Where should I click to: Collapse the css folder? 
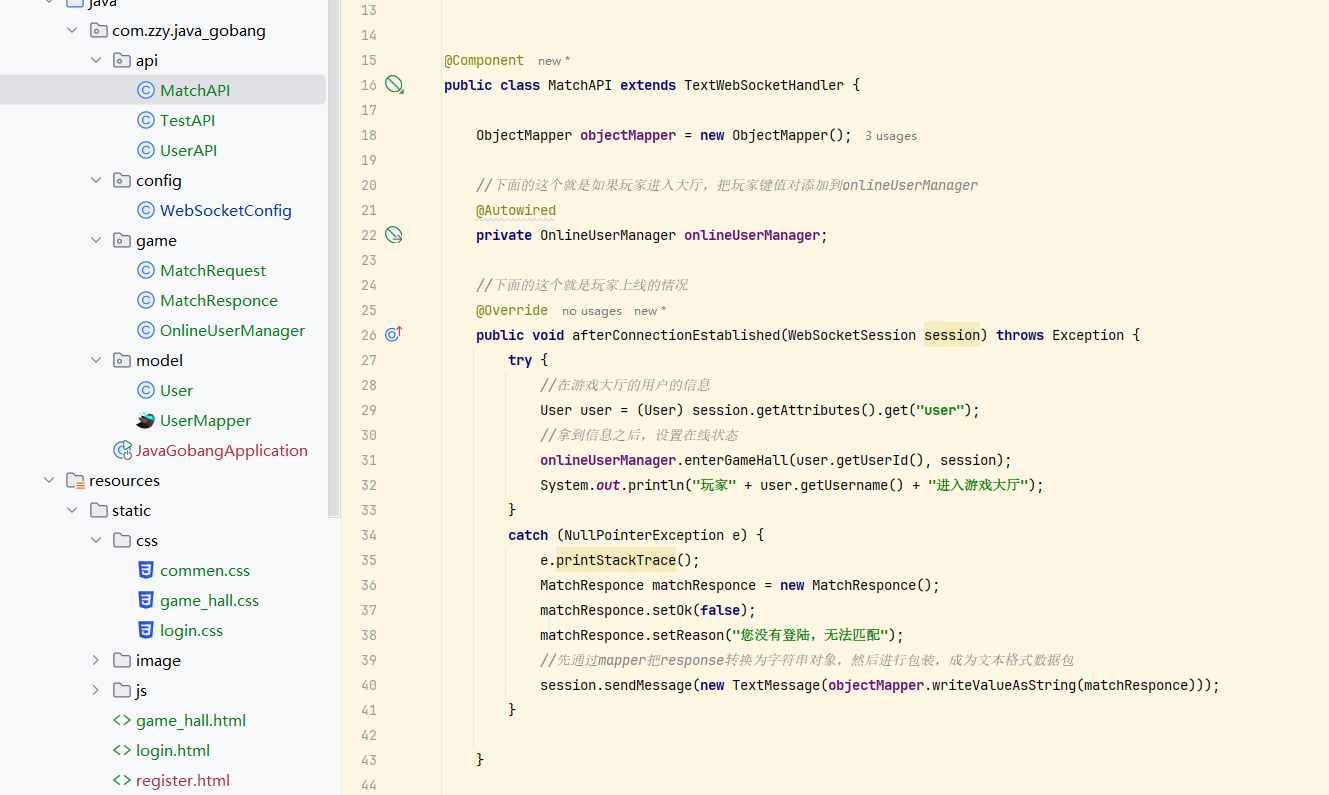[96, 540]
